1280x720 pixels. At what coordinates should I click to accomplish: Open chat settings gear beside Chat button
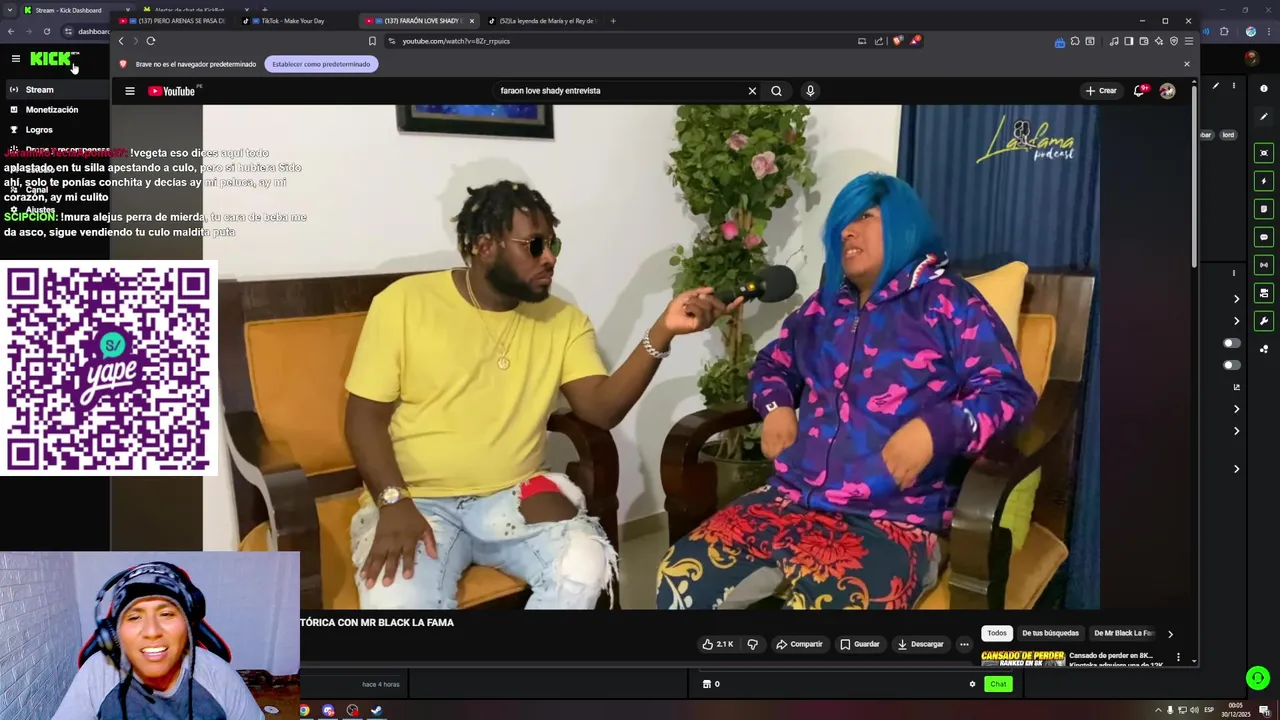[972, 684]
